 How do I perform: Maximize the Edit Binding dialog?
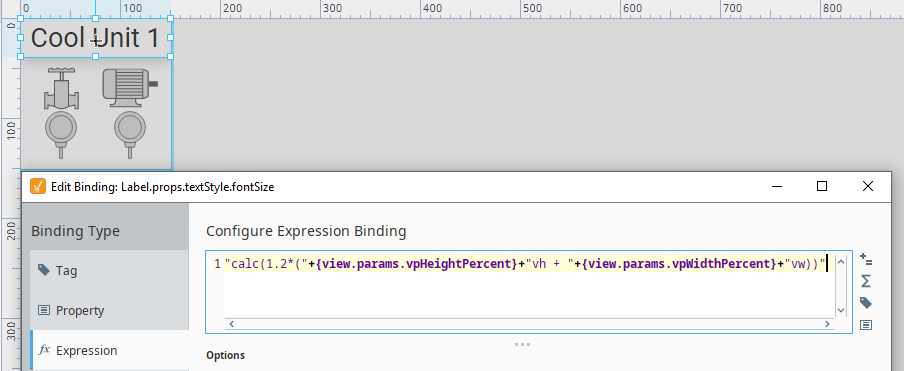point(822,186)
